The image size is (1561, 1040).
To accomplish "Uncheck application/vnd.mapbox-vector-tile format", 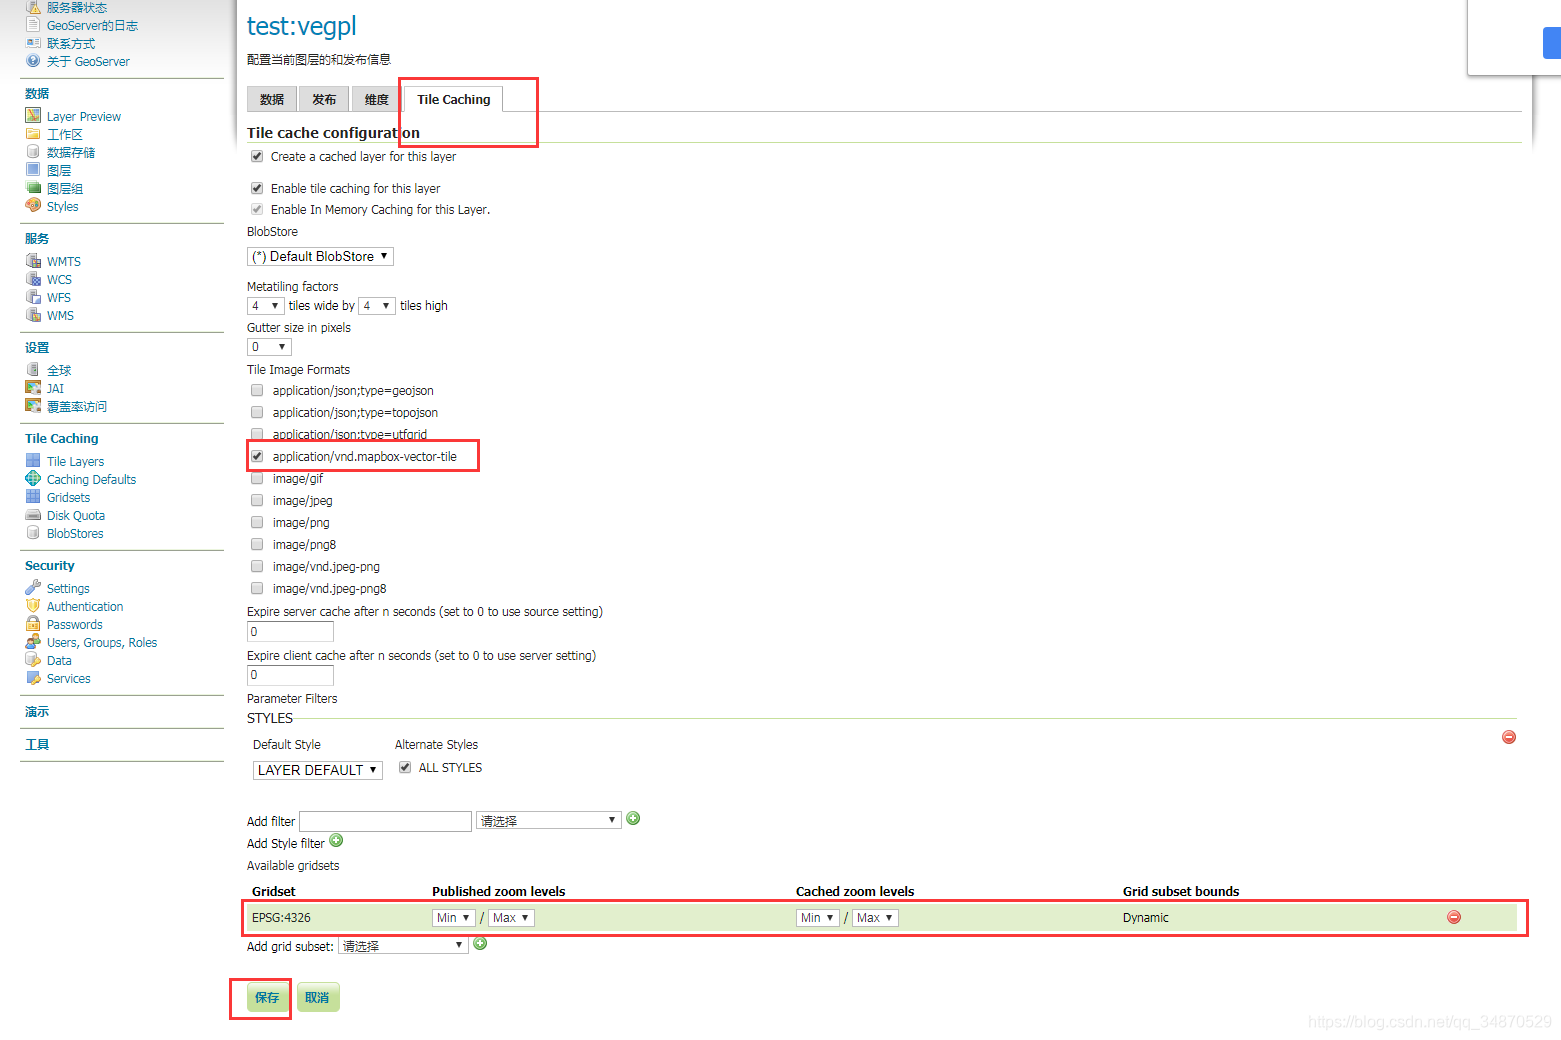I will tap(257, 456).
